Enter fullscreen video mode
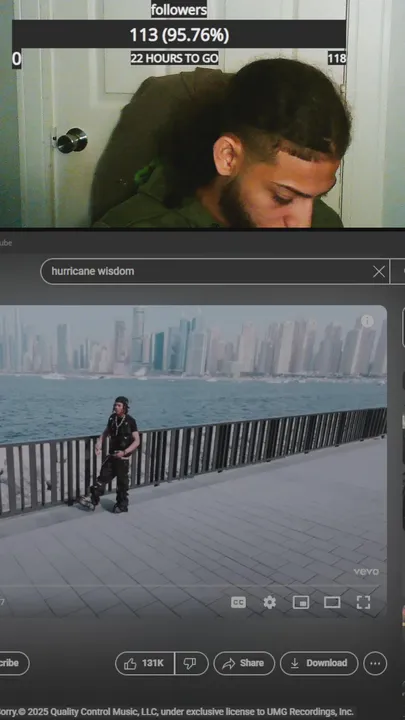 363,602
